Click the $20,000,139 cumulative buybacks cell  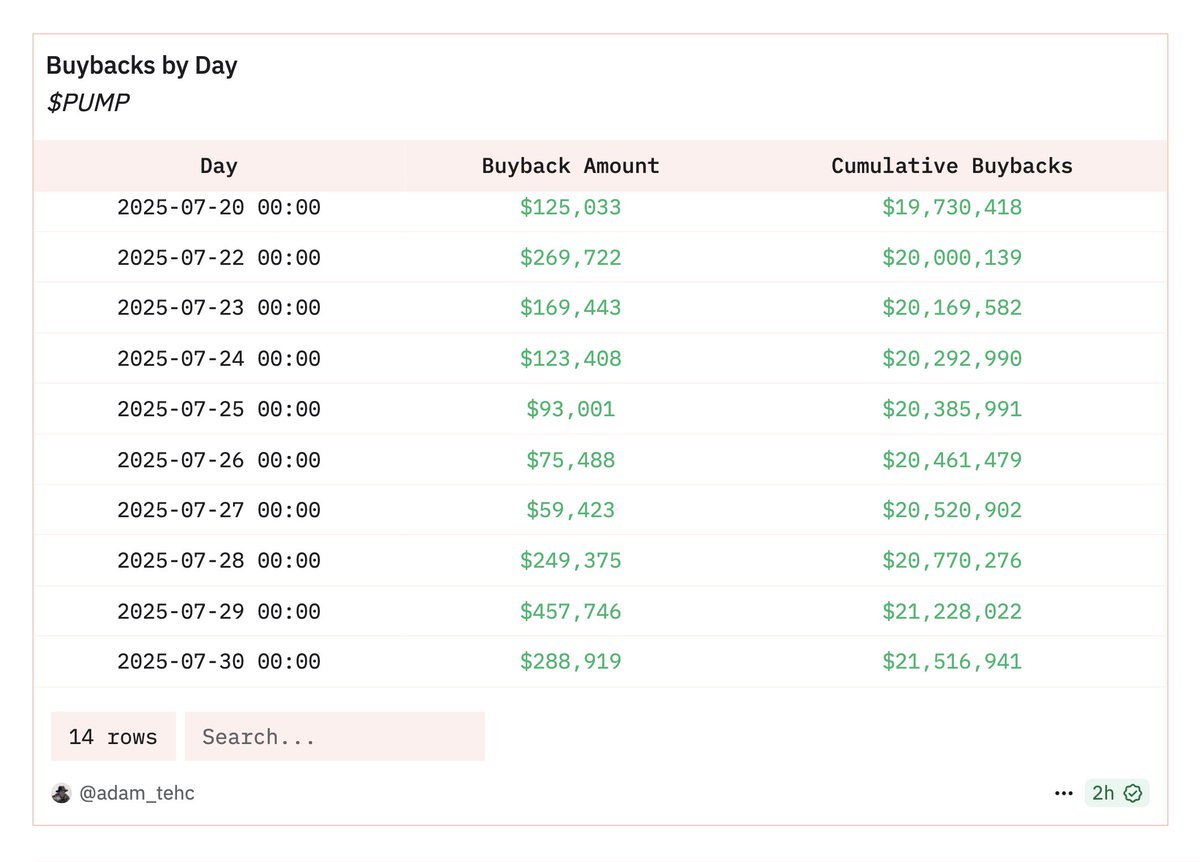(951, 258)
